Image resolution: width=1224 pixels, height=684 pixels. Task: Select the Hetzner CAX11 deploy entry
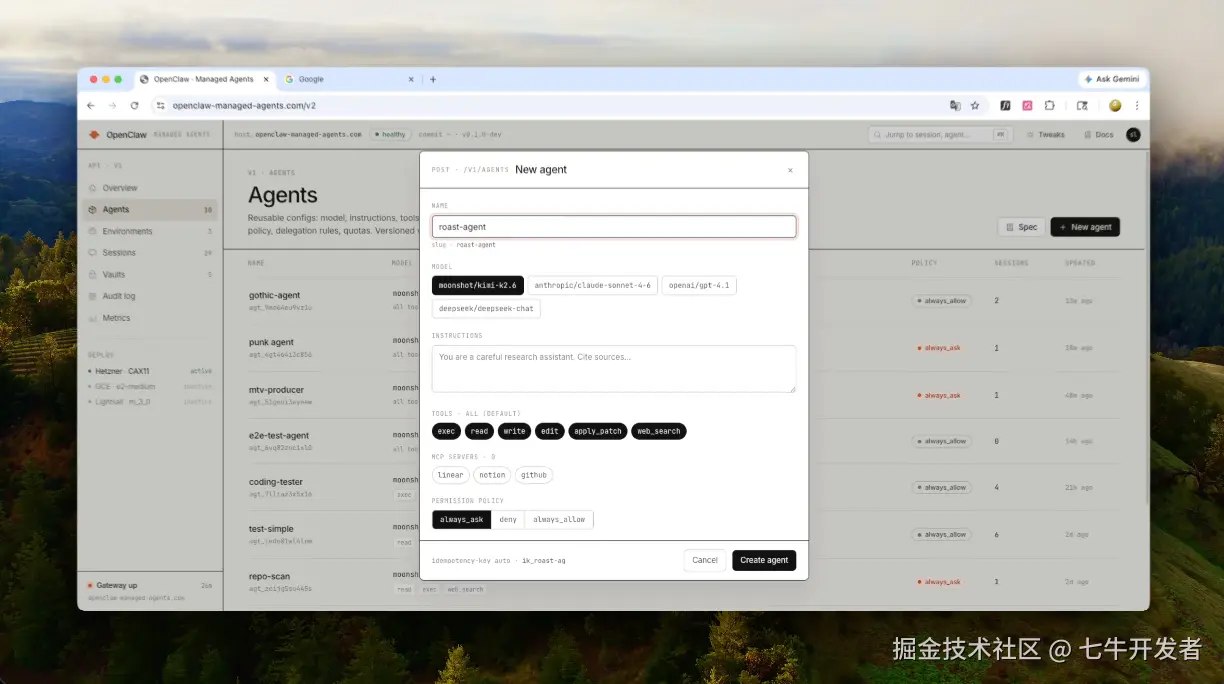(120, 369)
